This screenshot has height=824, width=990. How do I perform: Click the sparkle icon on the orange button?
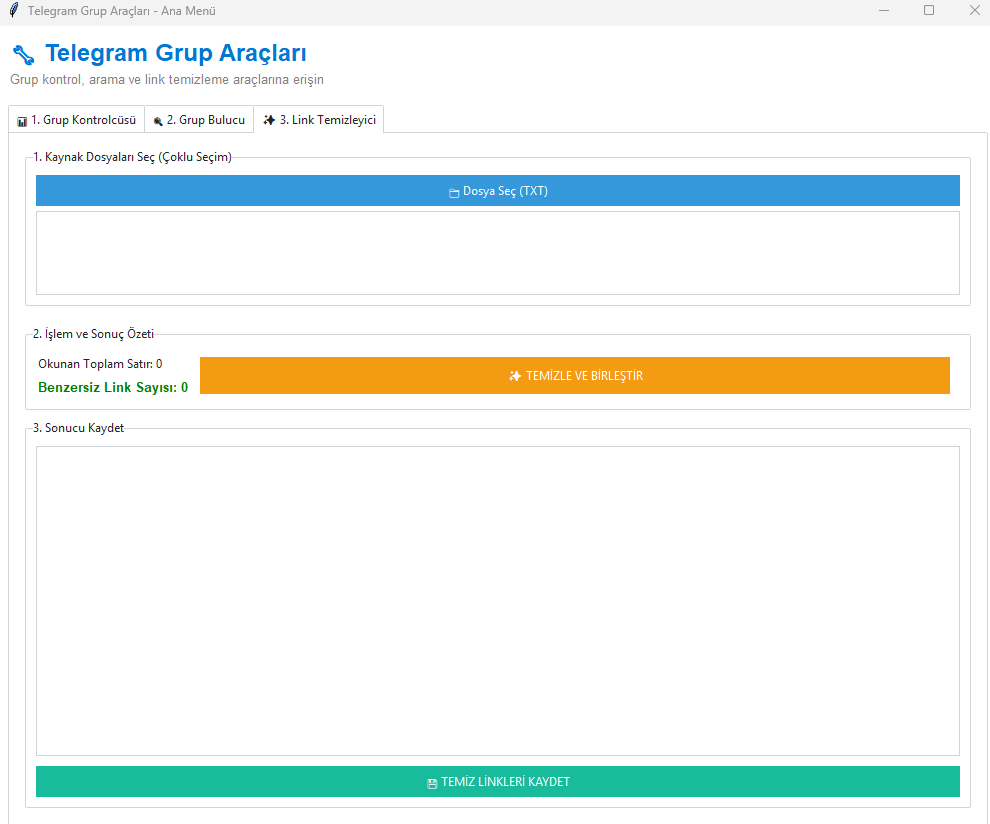[x=515, y=376]
